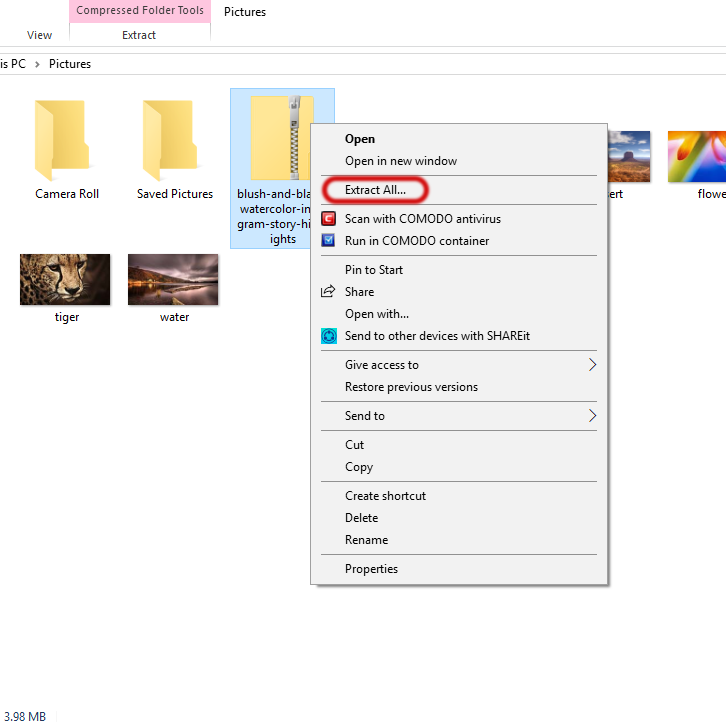Expand the Give access to submenu arrow
The width and height of the screenshot is (726, 726).
click(x=592, y=365)
